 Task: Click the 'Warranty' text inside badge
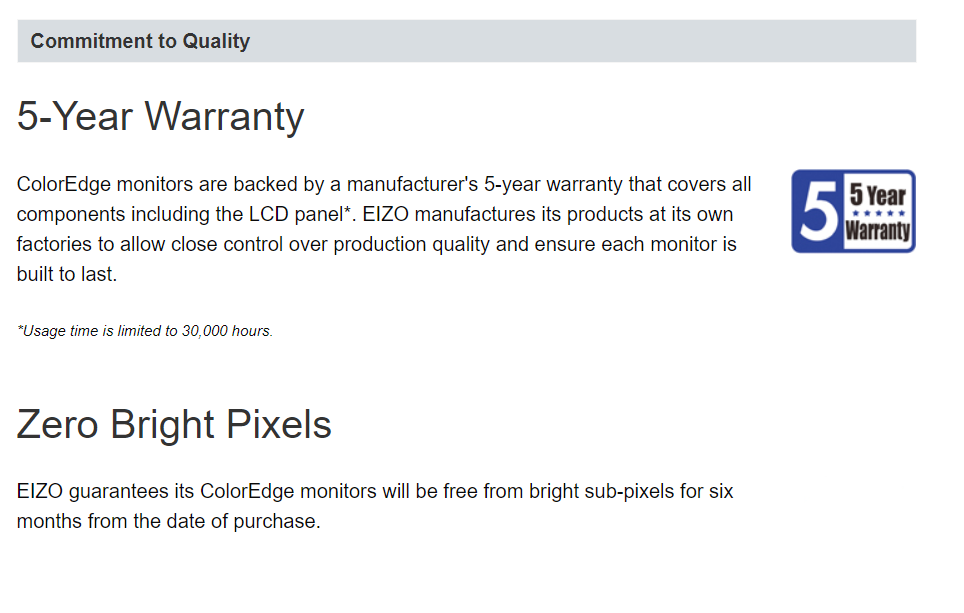click(878, 231)
